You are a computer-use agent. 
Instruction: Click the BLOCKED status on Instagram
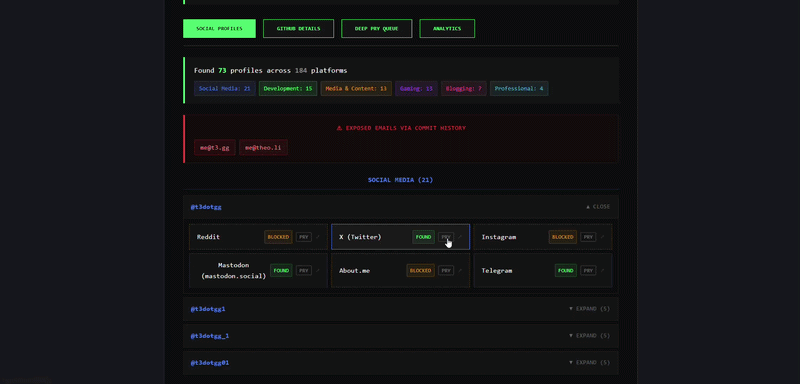563,237
